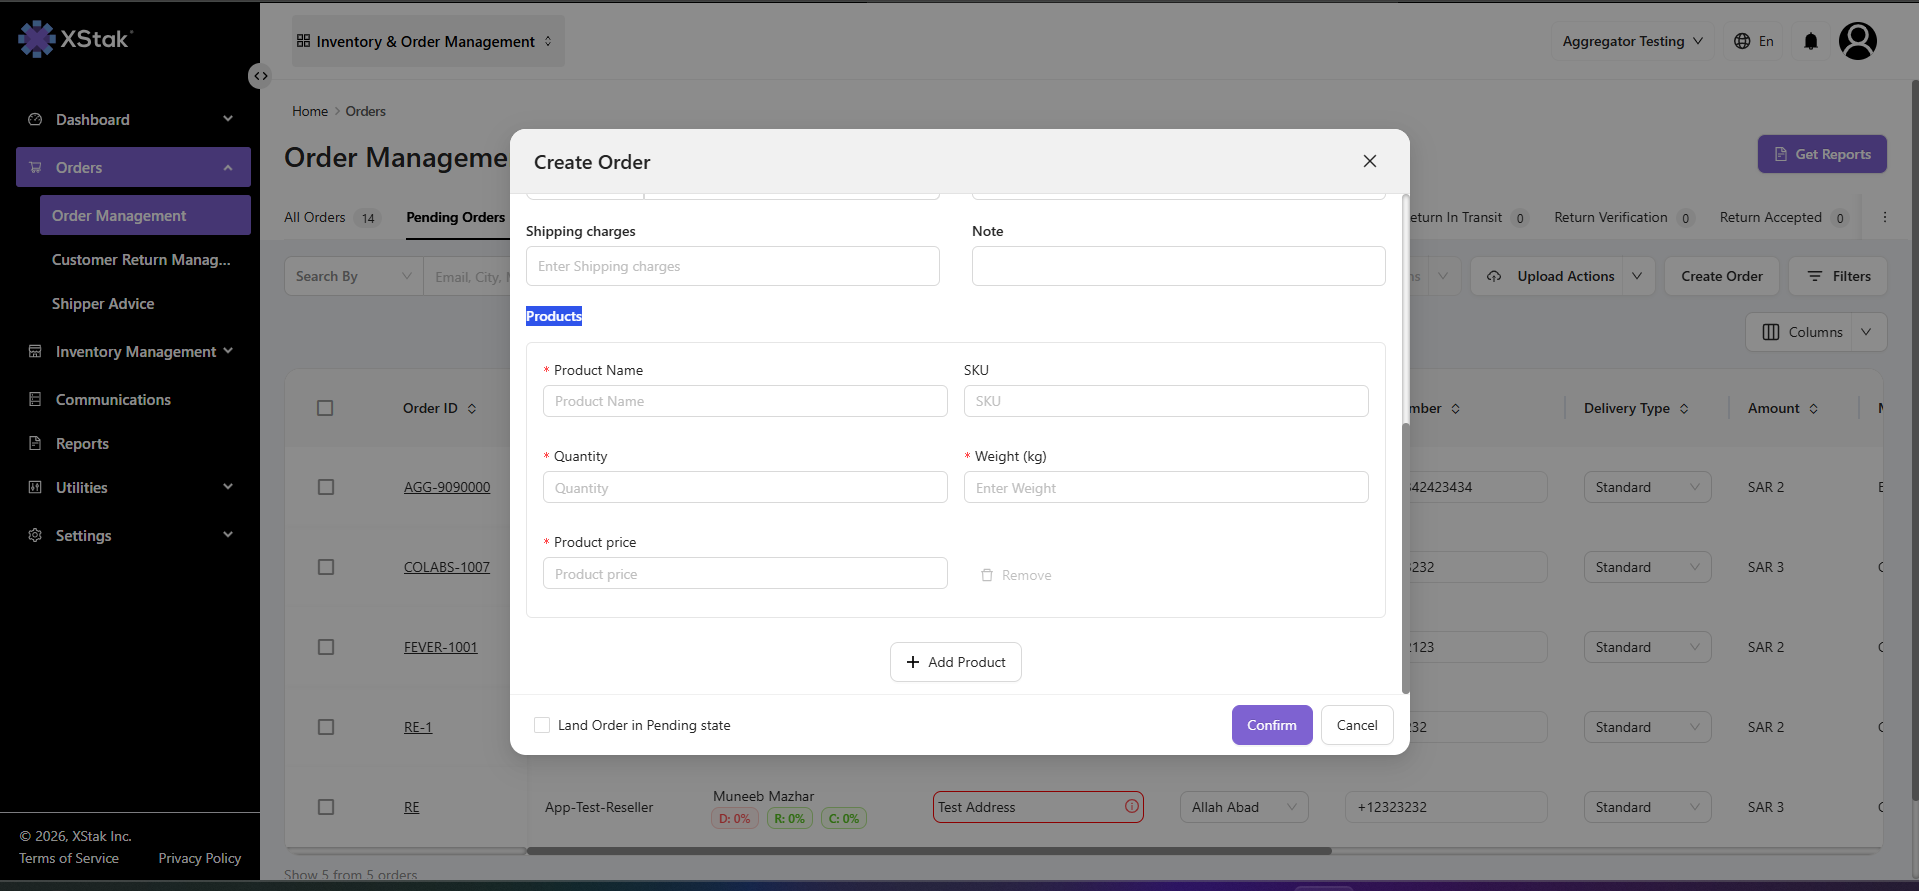Toggle the select-all orders header checkbox
The width and height of the screenshot is (1919, 891).
(x=325, y=408)
